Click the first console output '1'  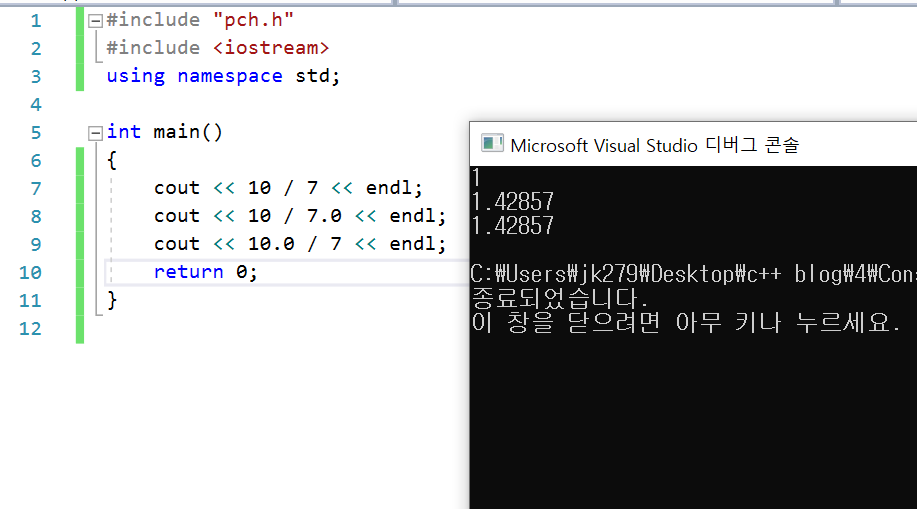[x=477, y=178]
